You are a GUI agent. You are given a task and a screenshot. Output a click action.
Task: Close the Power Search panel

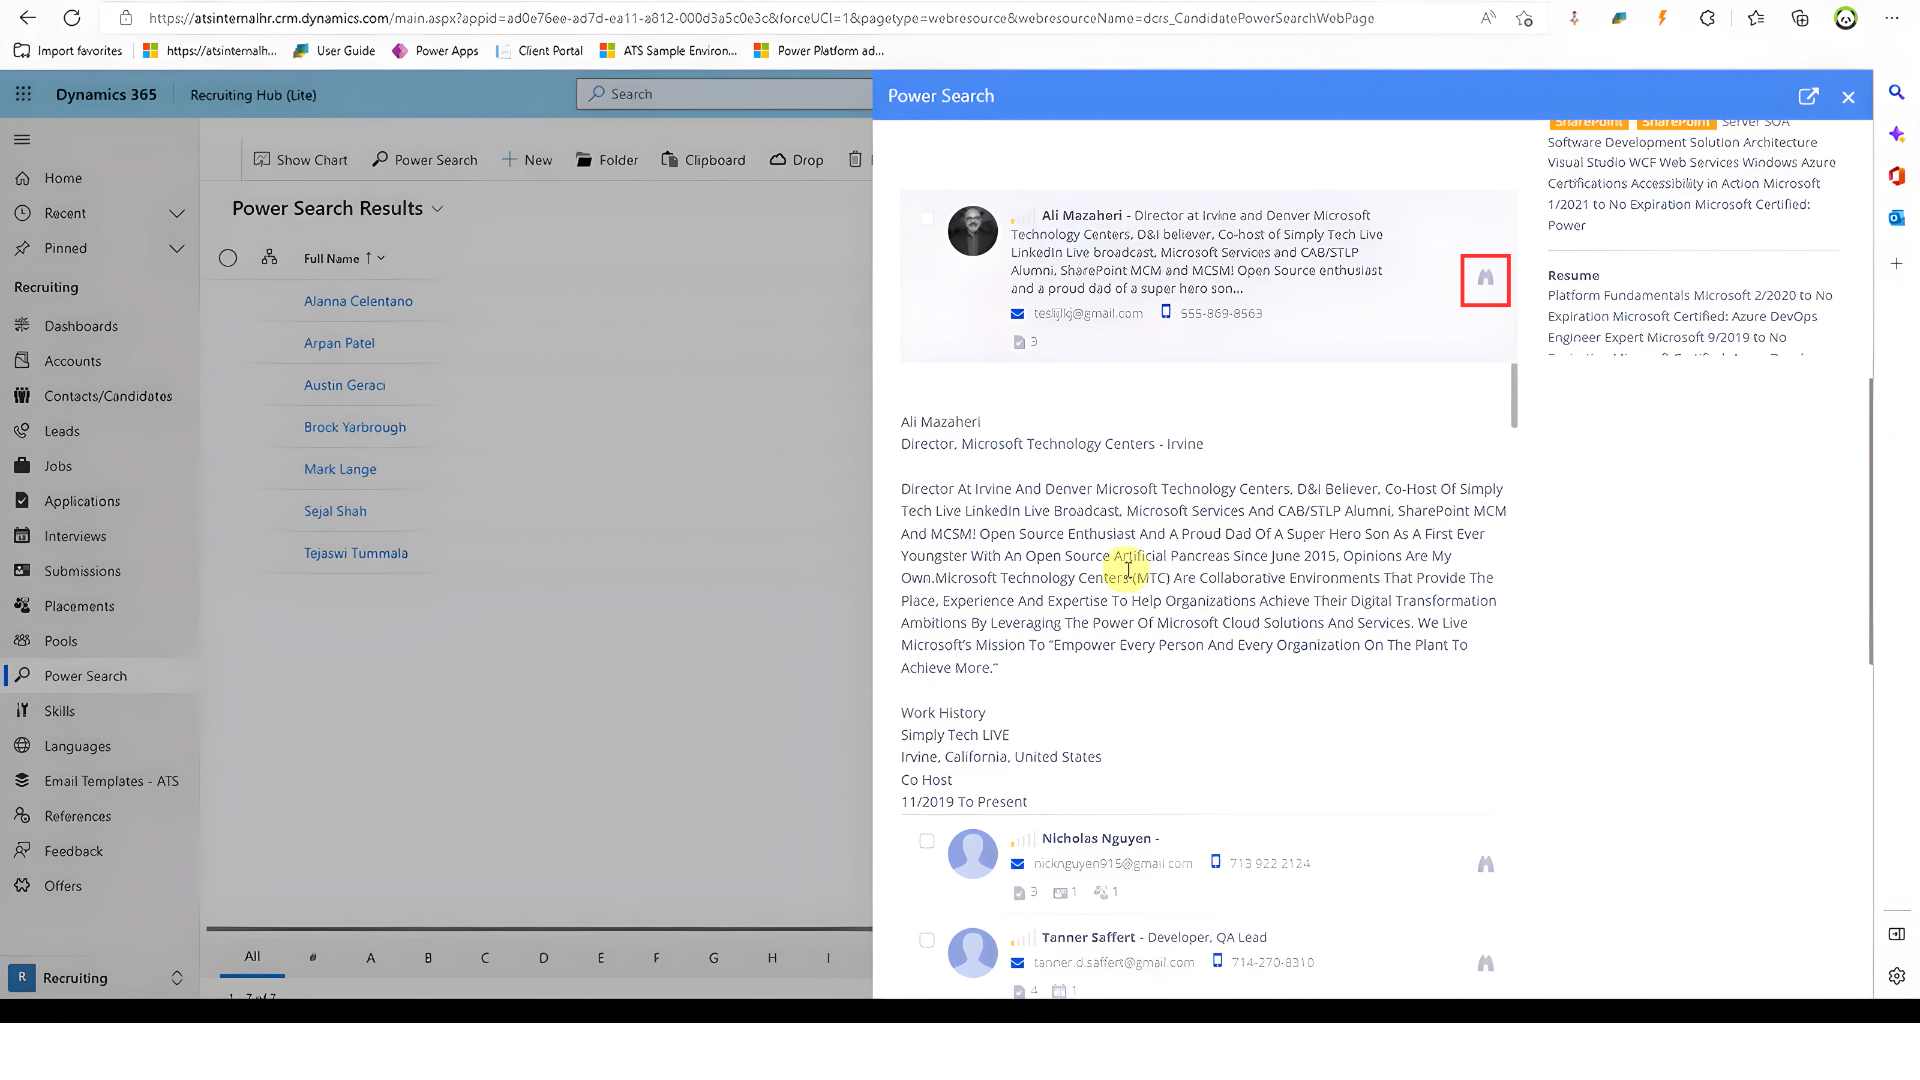[1848, 97]
